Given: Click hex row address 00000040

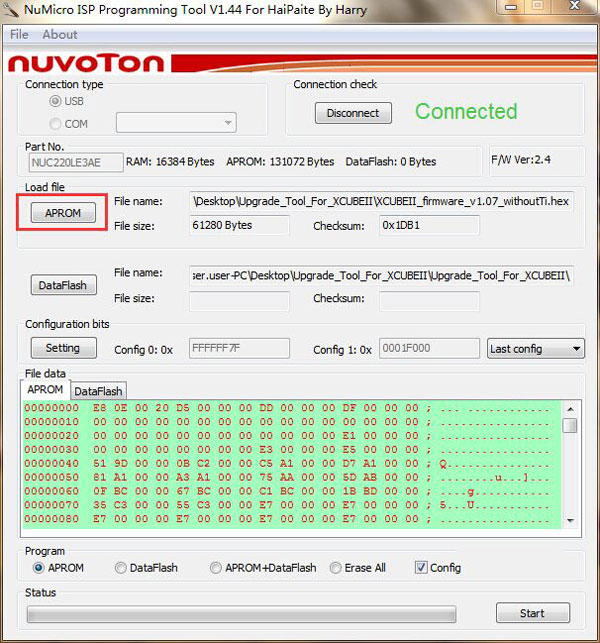Looking at the screenshot, I should tap(51, 463).
